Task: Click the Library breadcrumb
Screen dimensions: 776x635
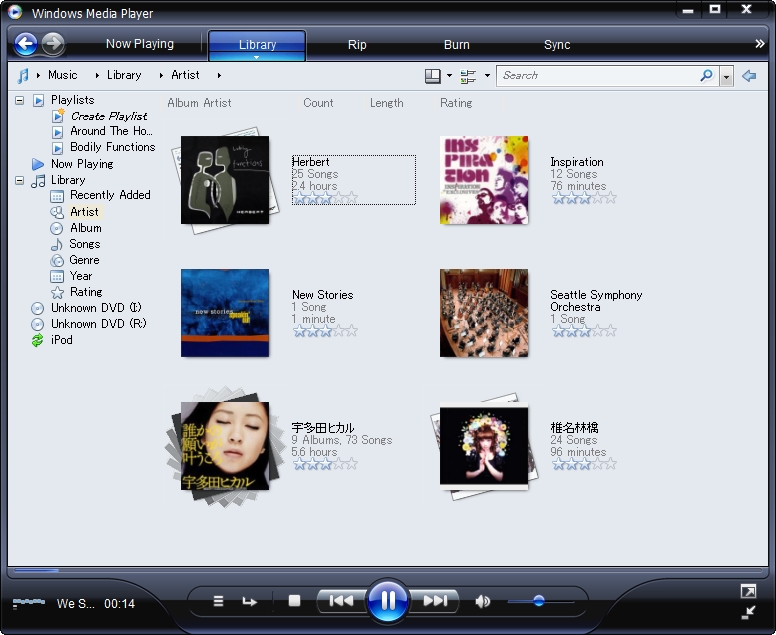Action: tap(124, 75)
